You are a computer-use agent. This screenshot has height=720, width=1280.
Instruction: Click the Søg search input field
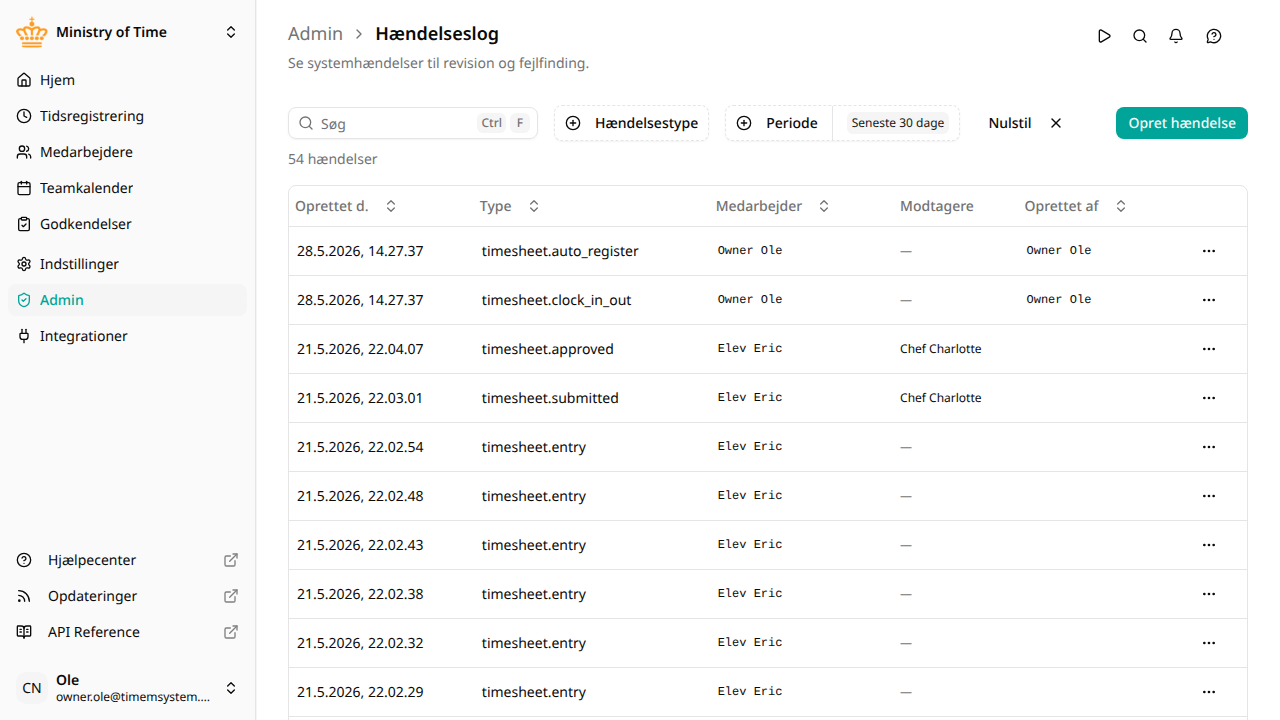413,123
